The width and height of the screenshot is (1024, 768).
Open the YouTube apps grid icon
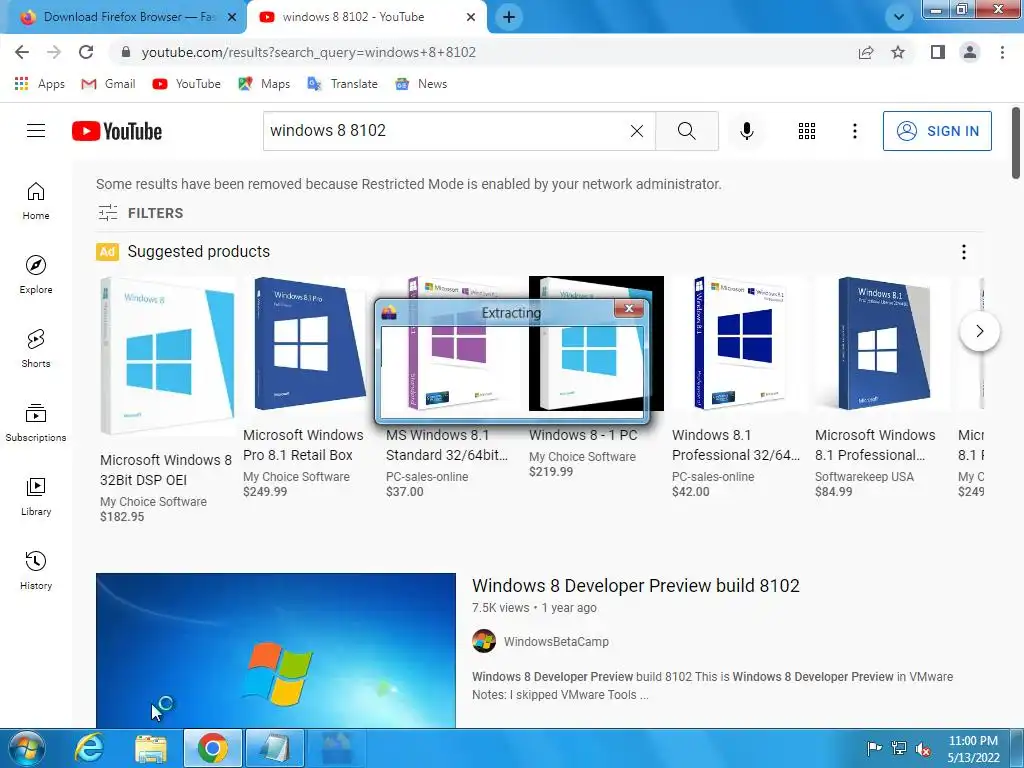(807, 131)
